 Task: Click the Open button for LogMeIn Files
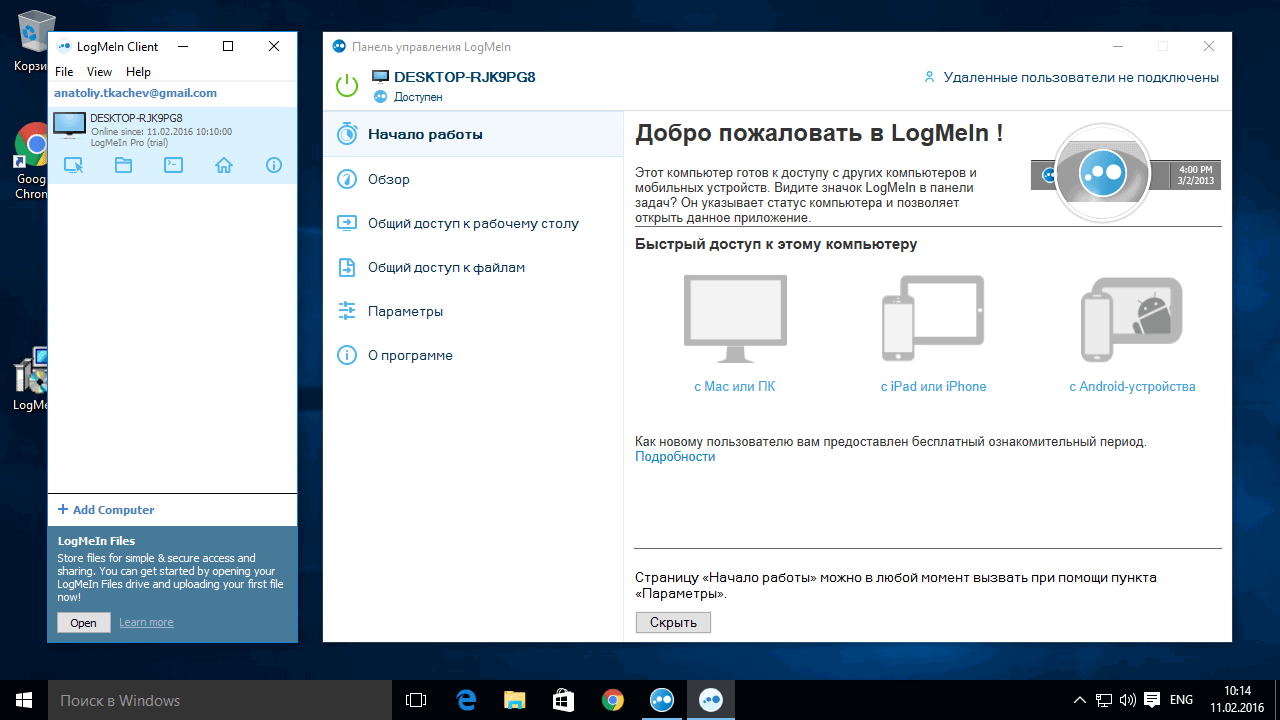(84, 622)
